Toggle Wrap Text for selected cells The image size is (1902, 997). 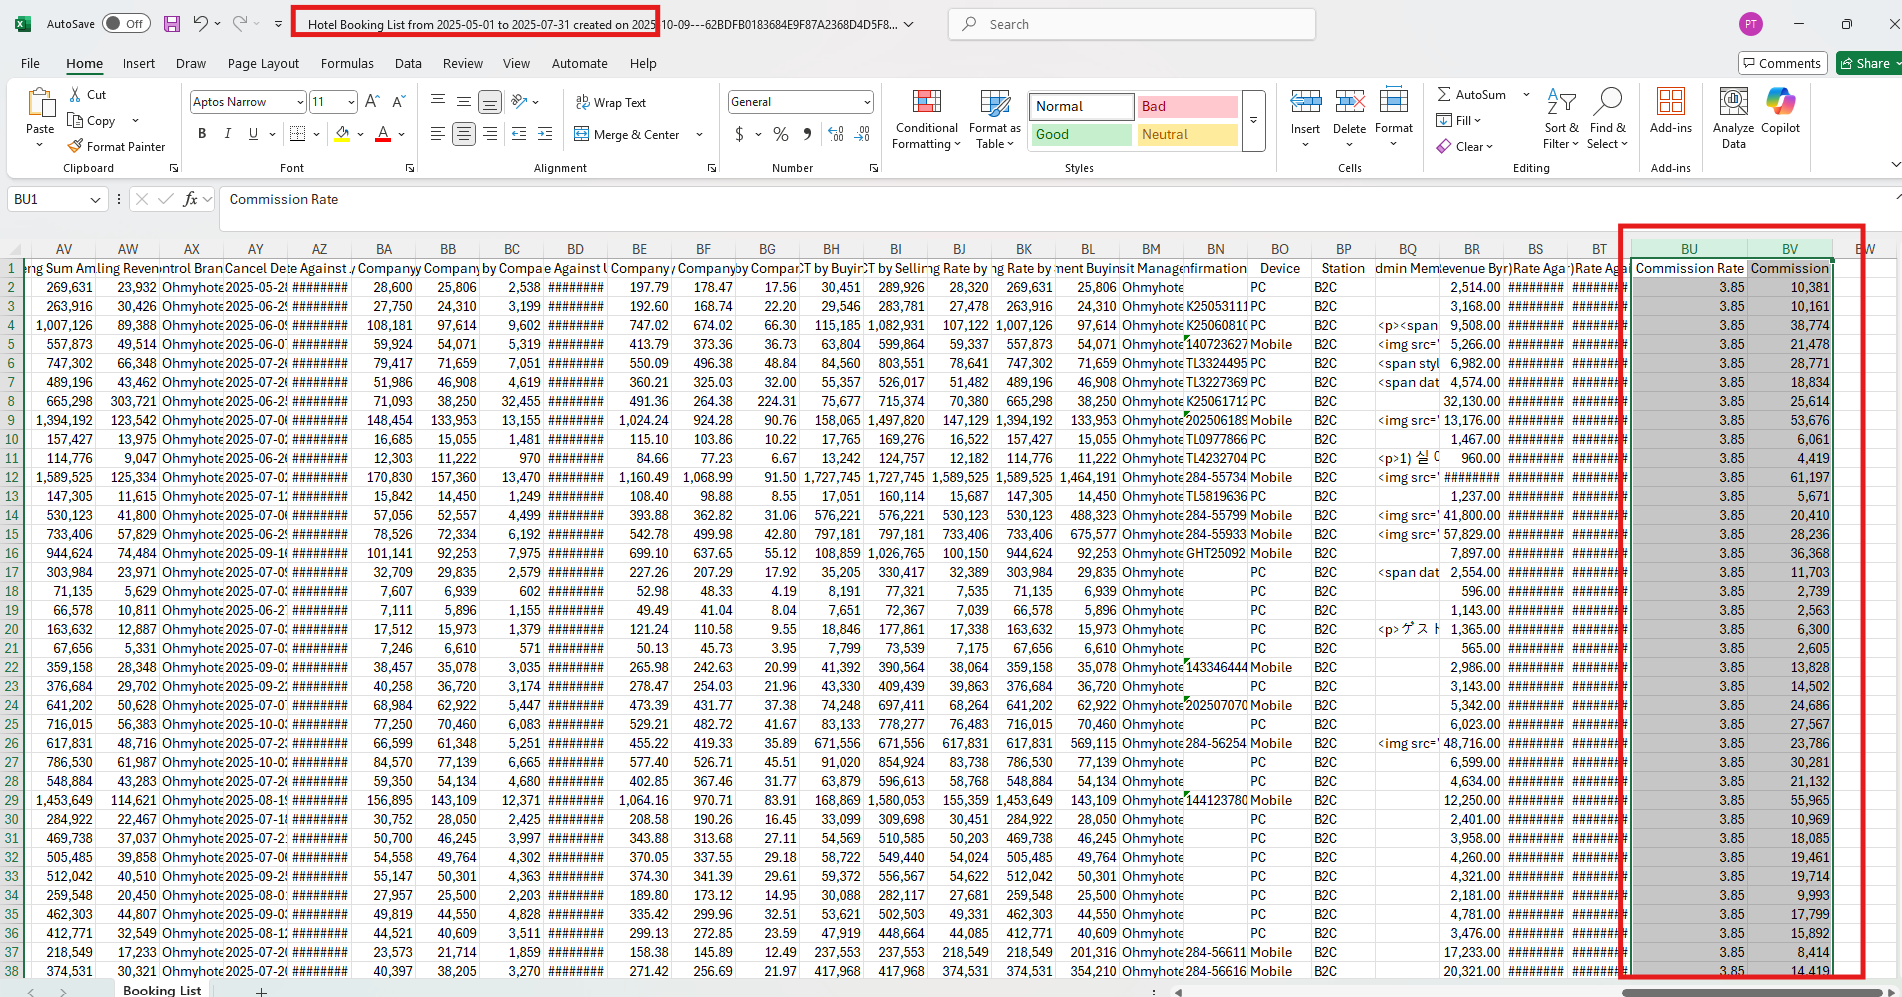coord(611,102)
